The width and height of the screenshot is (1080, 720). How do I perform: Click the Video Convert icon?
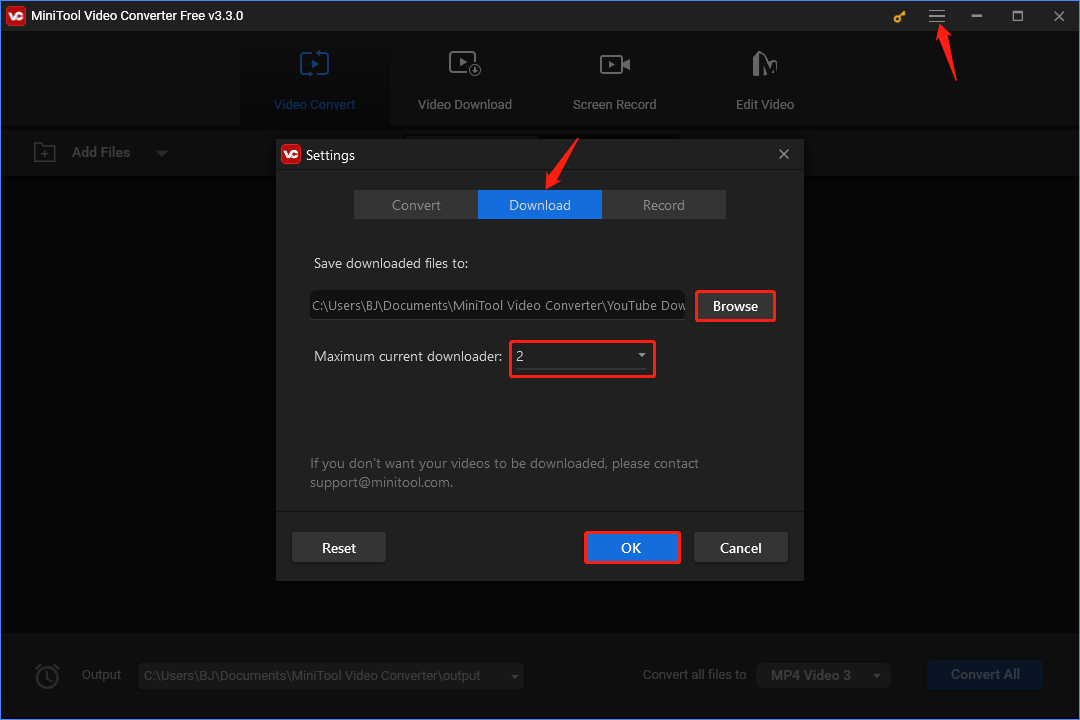(x=314, y=64)
